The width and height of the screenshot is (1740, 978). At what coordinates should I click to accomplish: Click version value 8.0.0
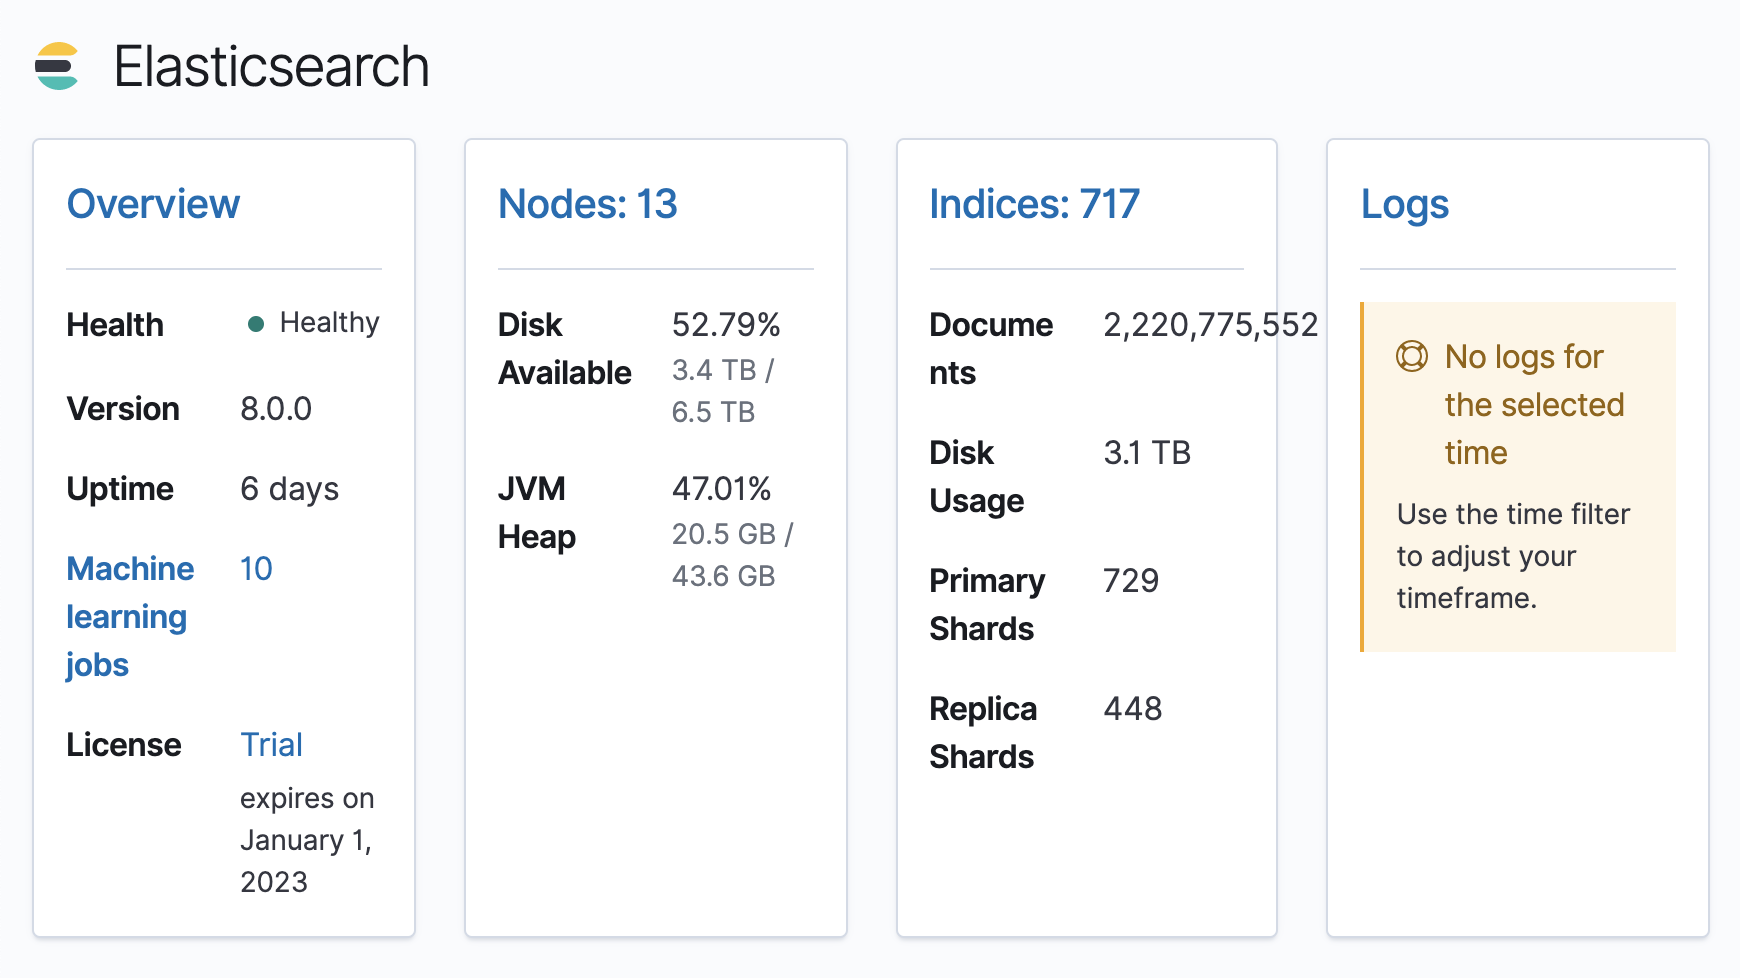[276, 408]
